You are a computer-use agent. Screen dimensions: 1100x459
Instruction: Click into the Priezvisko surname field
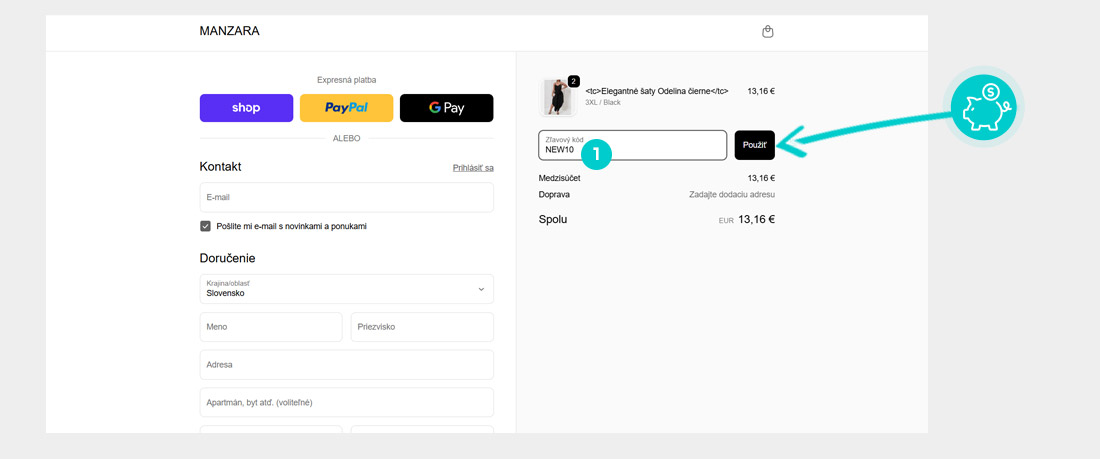pos(421,327)
